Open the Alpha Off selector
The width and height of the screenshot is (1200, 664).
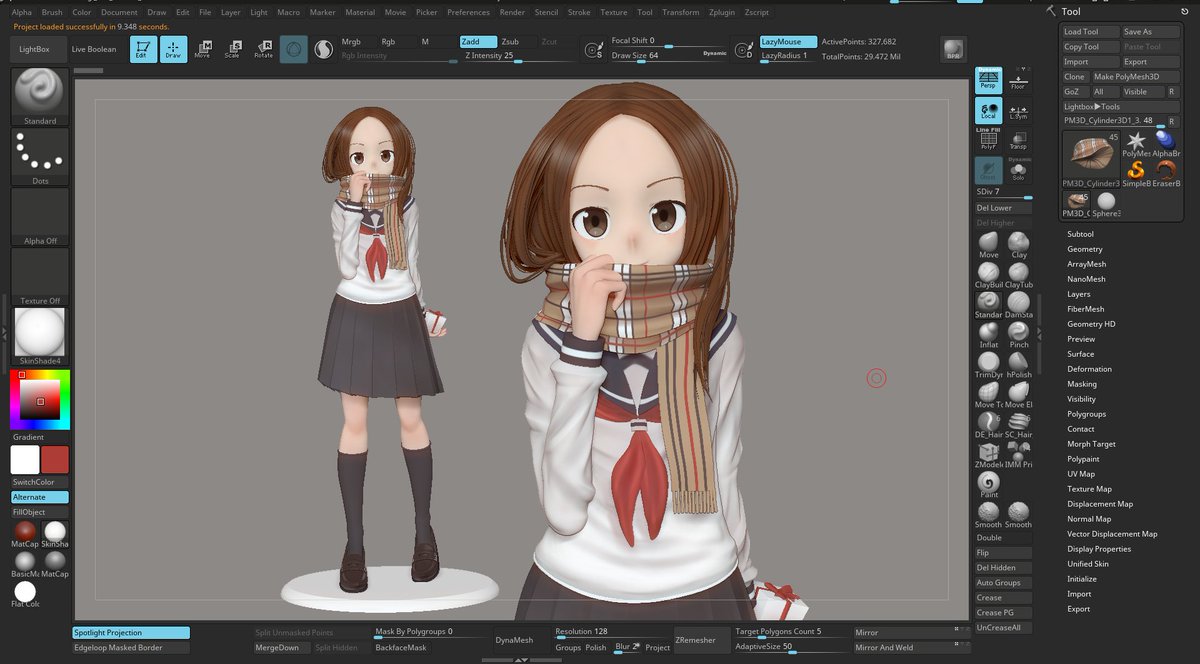[x=40, y=216]
